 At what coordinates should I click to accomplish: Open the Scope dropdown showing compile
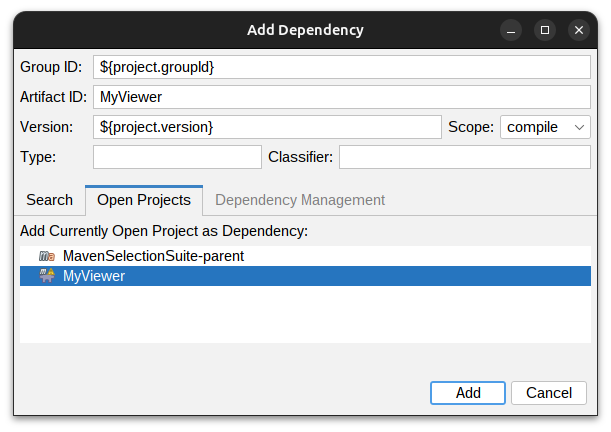(545, 127)
